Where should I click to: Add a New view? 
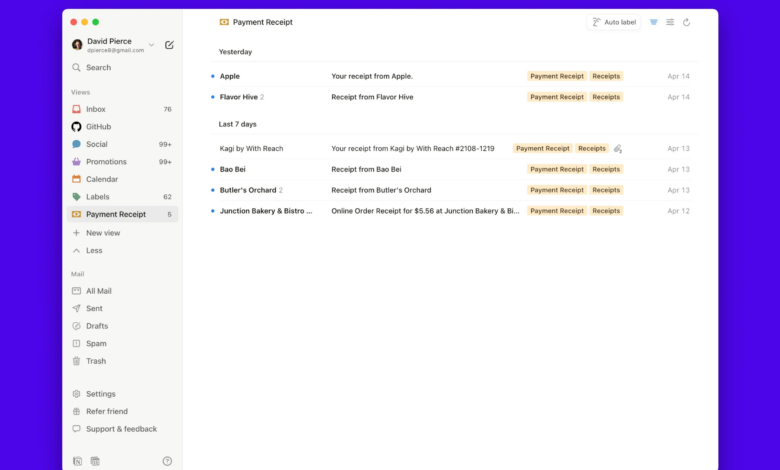coord(122,233)
